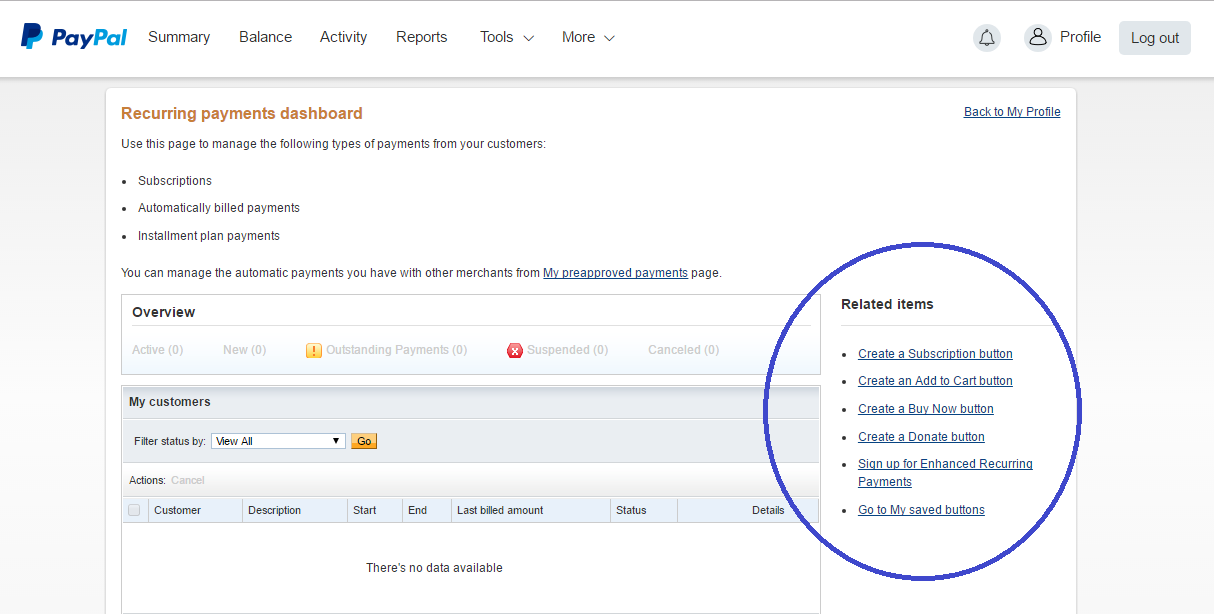1214x614 pixels.
Task: Click the yellow Outstanding Payments warning icon
Action: click(314, 350)
